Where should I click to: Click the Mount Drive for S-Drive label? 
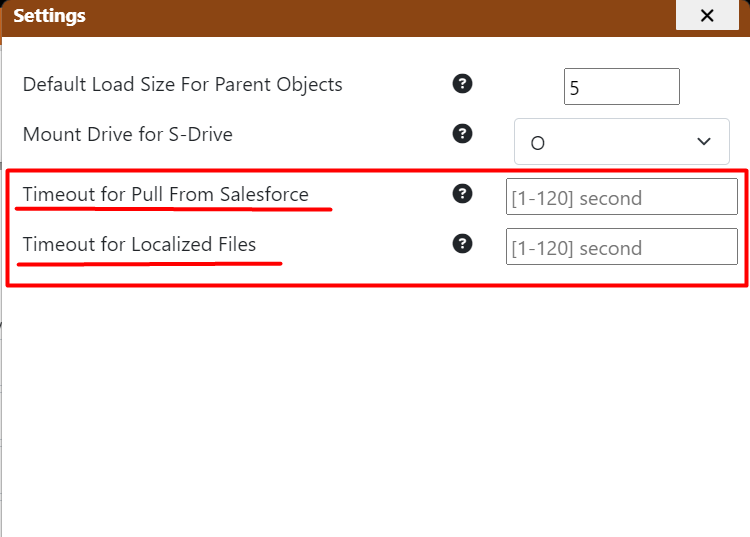tap(127, 134)
